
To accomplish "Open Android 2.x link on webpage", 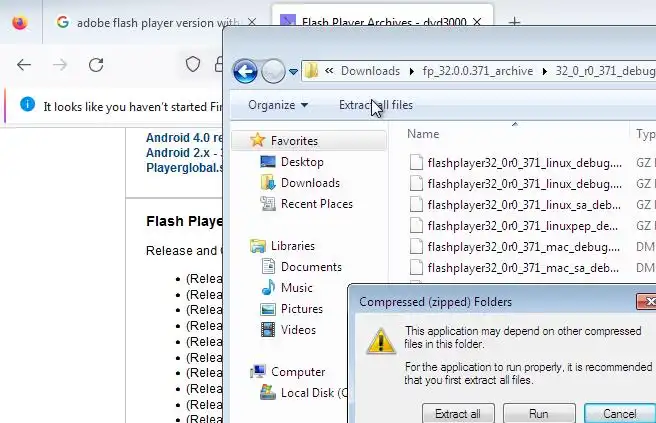I will point(184,153).
